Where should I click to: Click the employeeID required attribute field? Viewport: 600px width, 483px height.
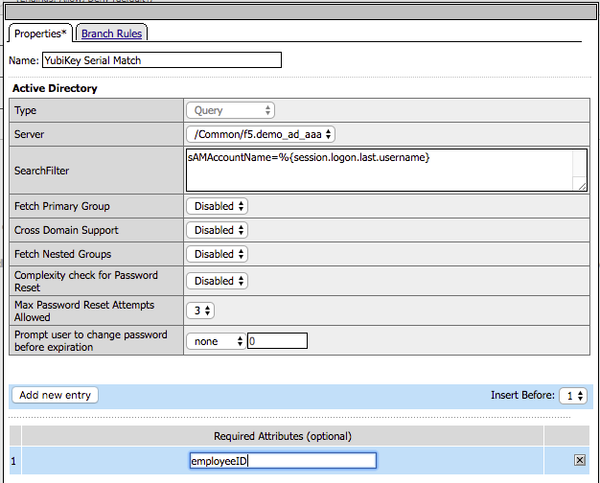(283, 461)
